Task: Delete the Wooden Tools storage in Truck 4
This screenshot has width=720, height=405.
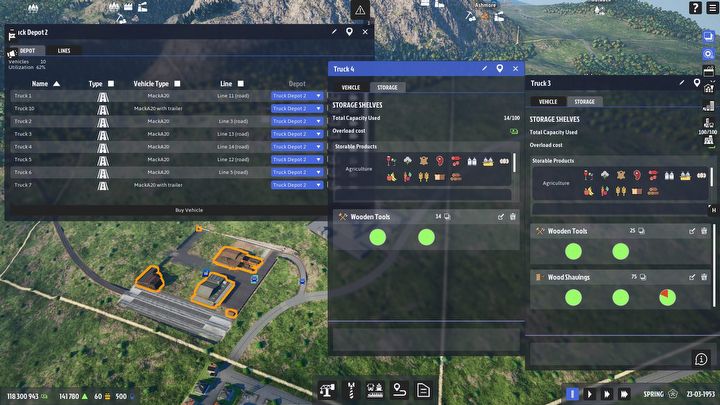Action: [x=513, y=216]
